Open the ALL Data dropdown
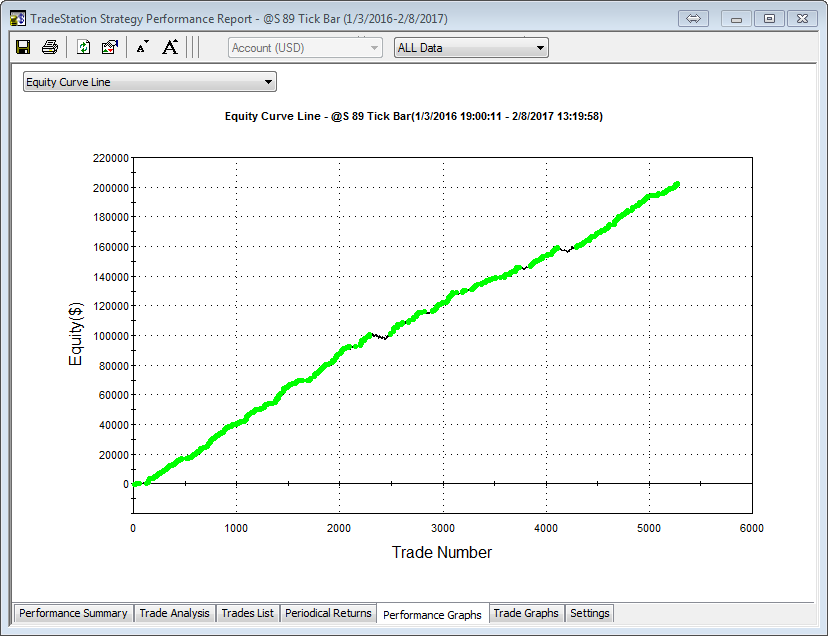Image resolution: width=828 pixels, height=636 pixels. [x=471, y=48]
